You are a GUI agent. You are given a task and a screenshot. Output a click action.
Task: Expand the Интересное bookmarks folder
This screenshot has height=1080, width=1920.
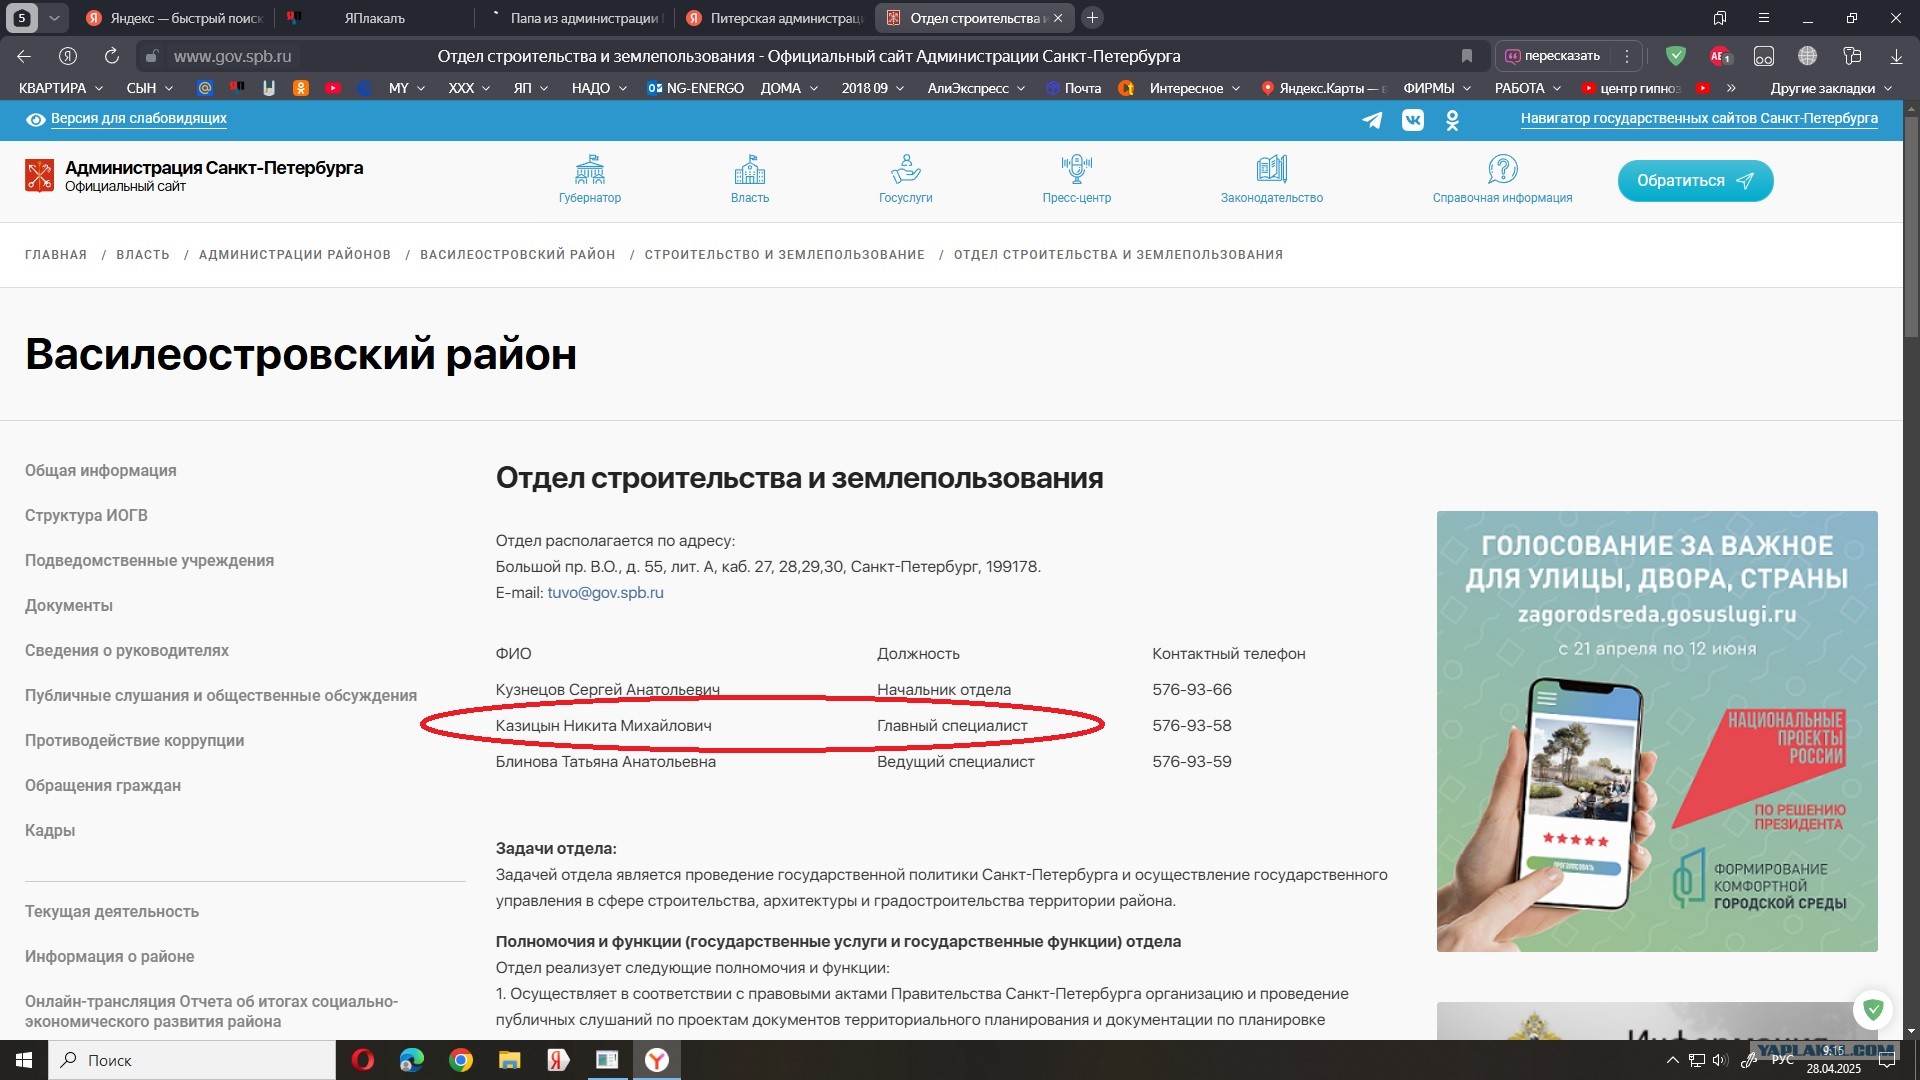tap(1195, 88)
